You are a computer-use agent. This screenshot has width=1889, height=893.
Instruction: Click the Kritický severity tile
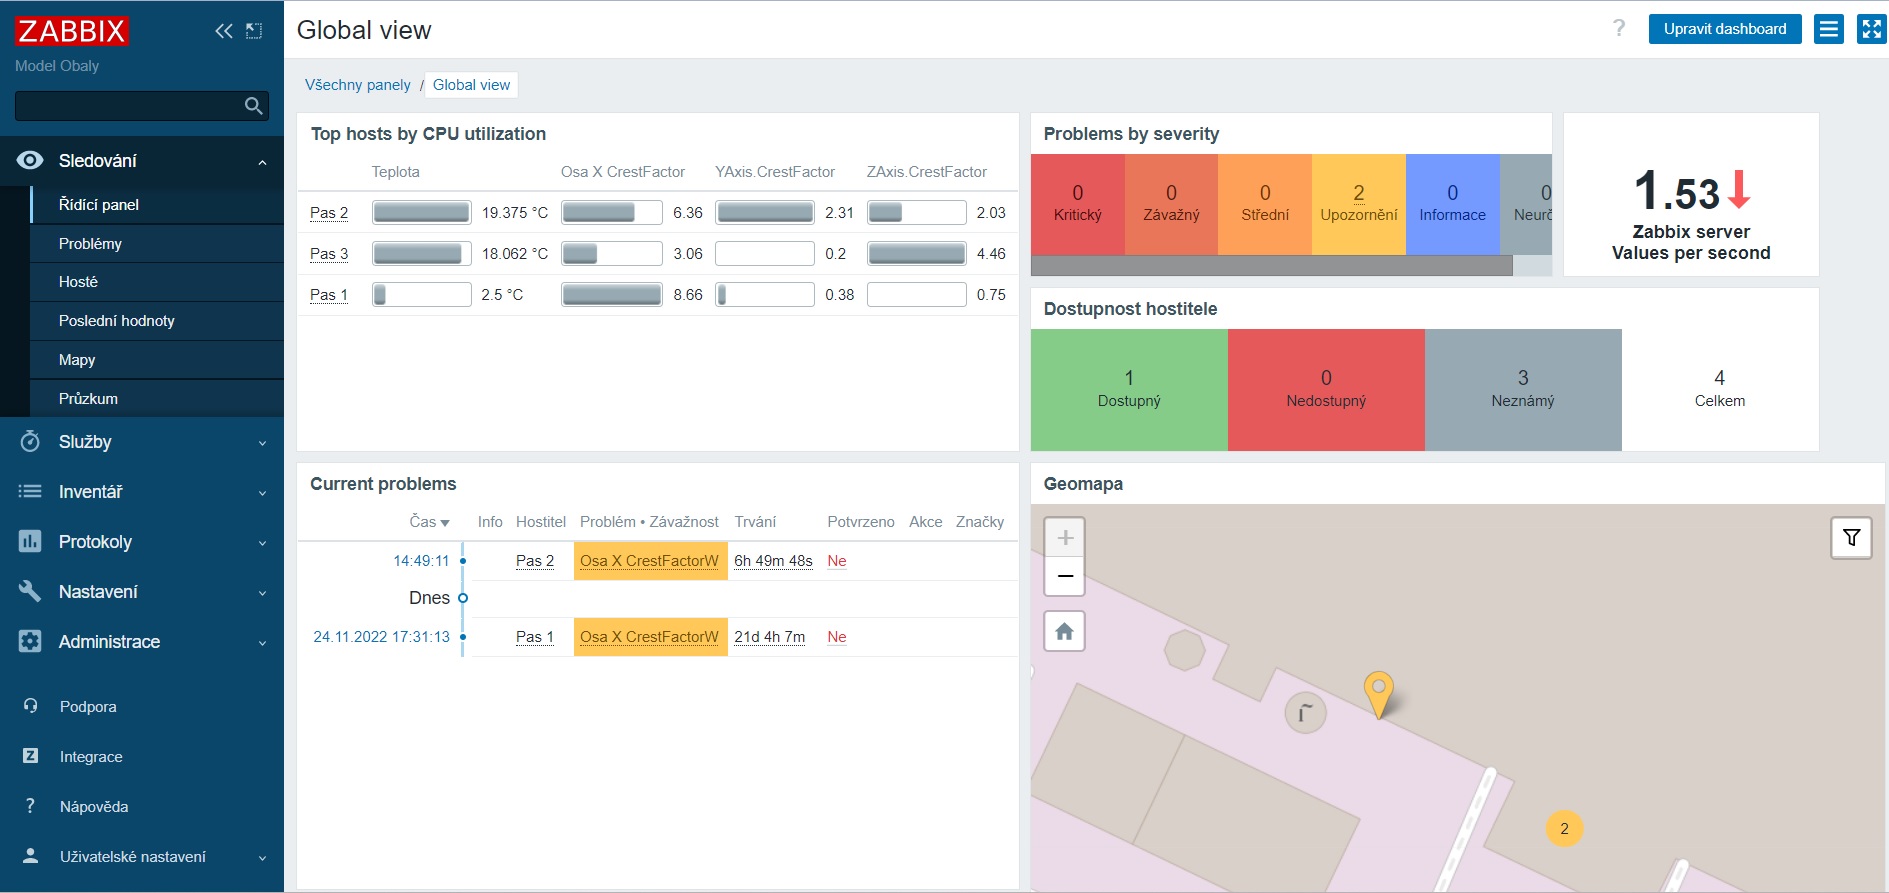click(1078, 204)
